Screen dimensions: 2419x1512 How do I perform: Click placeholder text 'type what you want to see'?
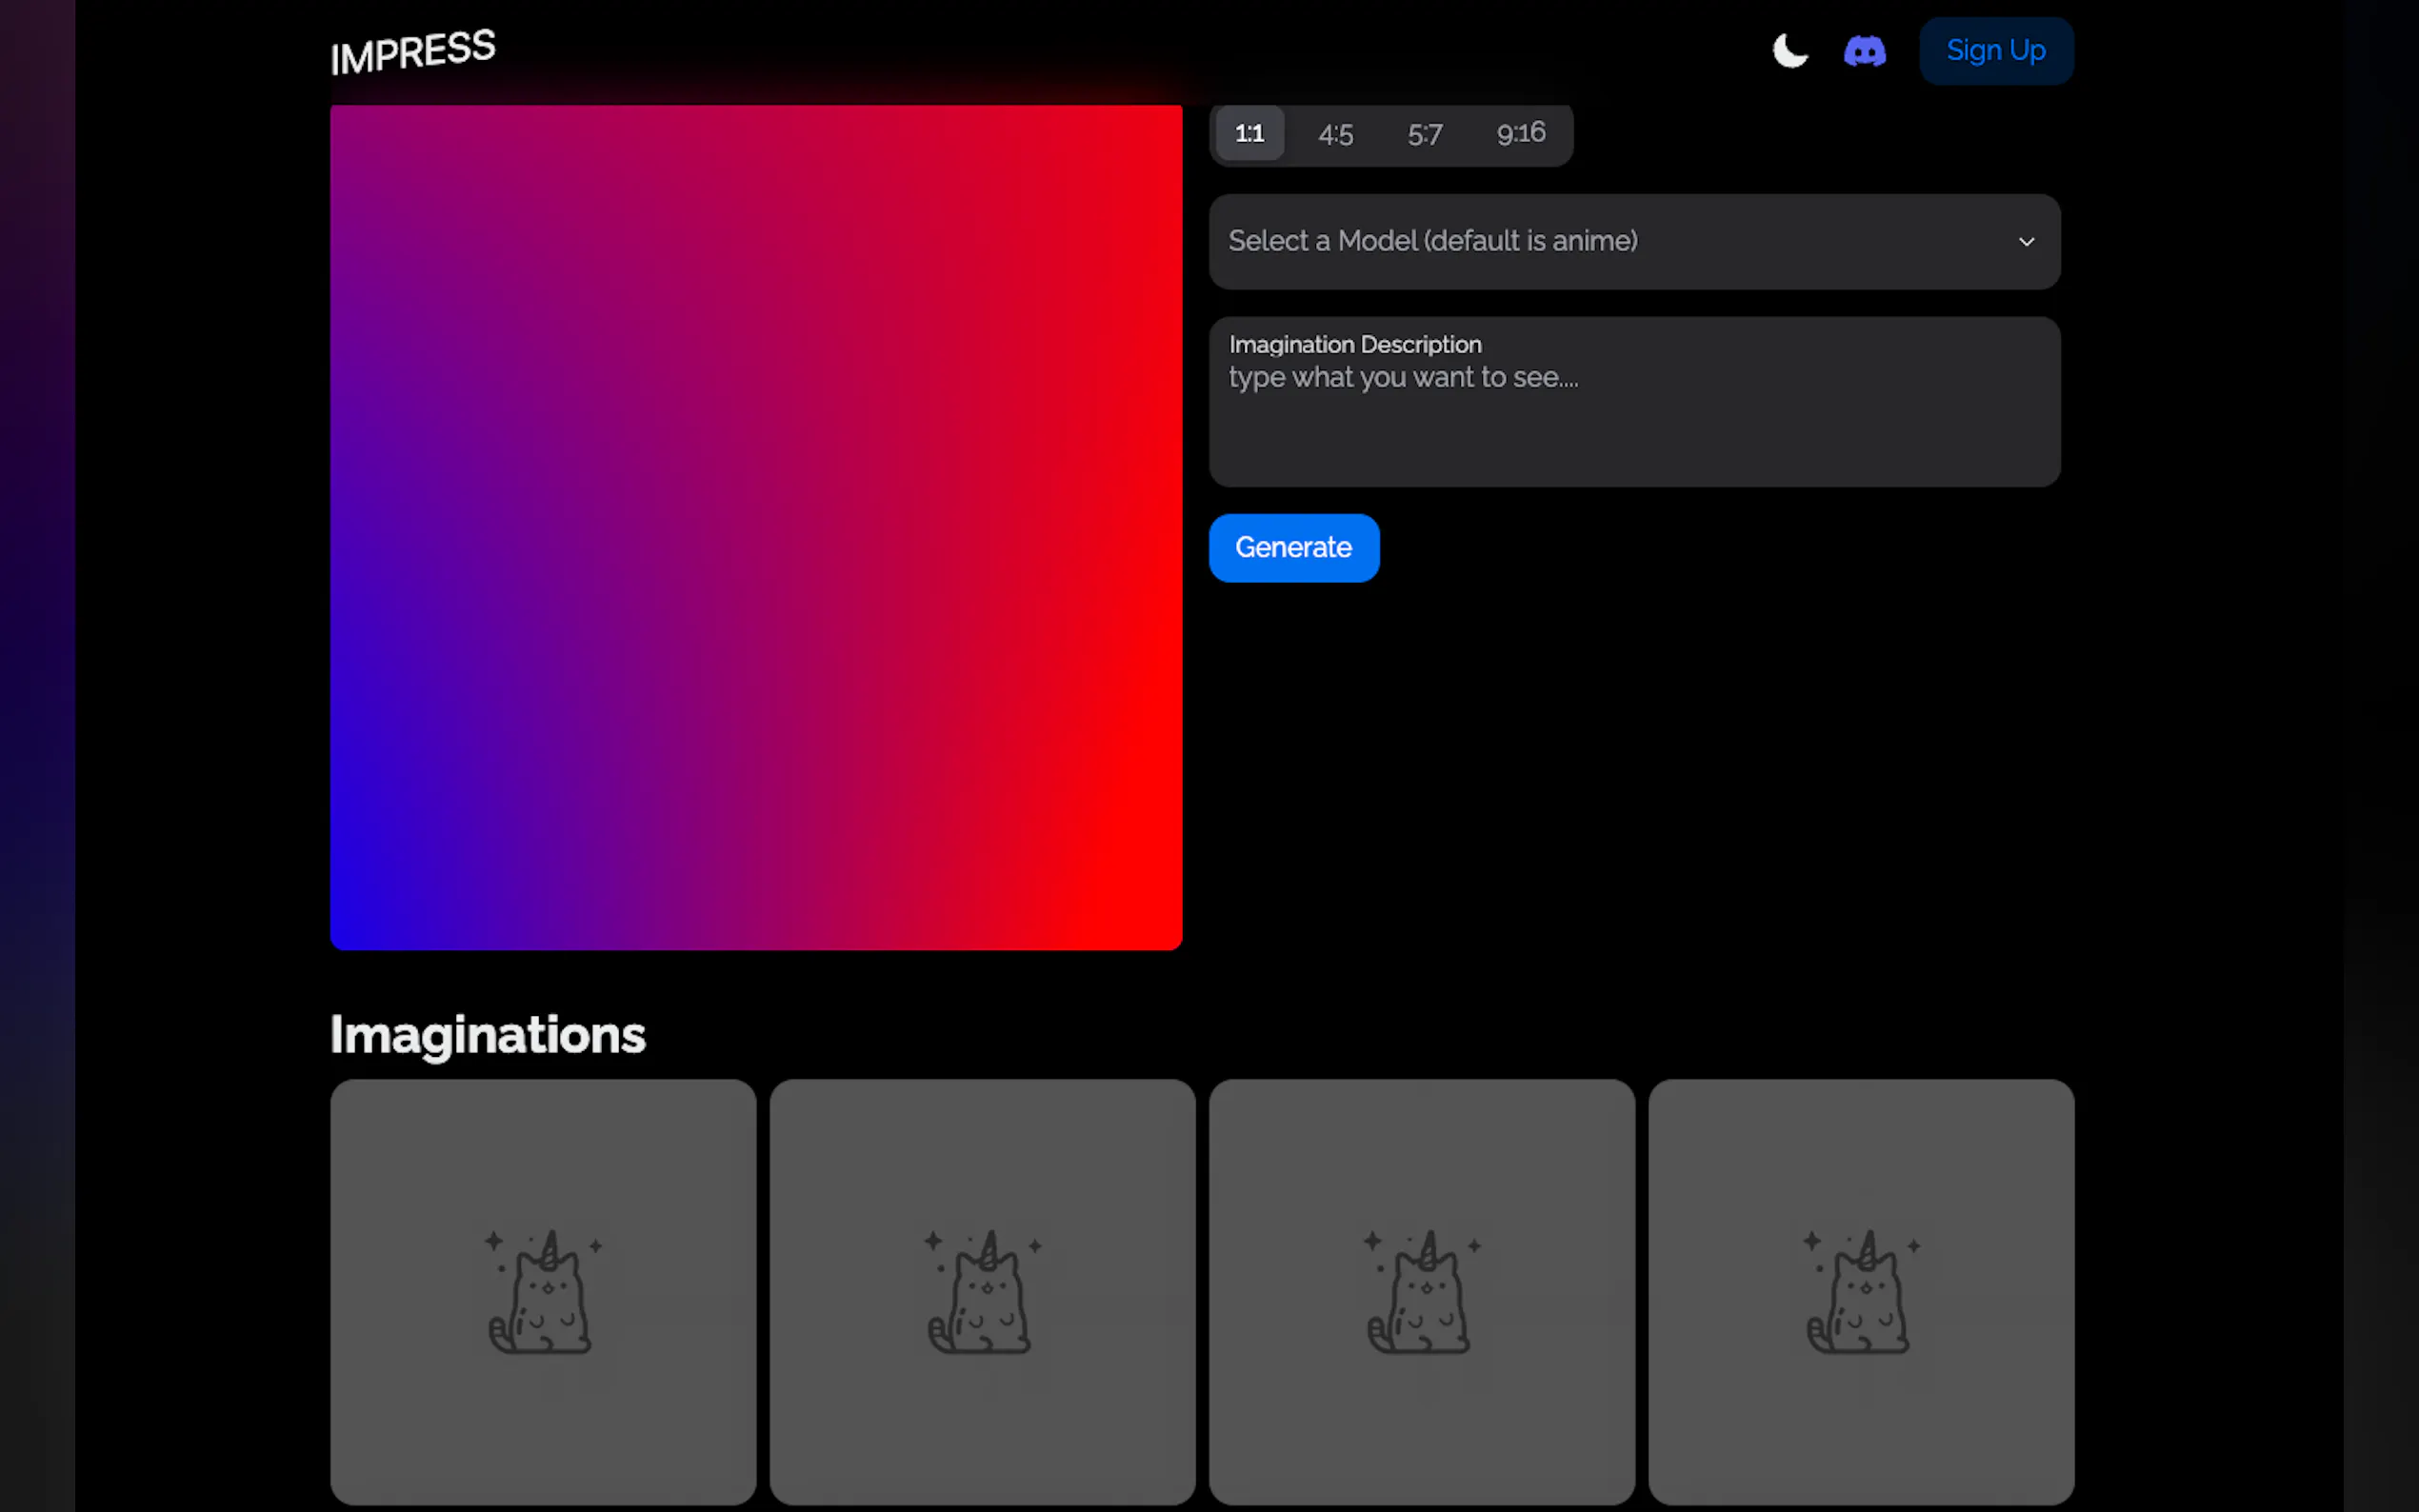coord(1402,378)
